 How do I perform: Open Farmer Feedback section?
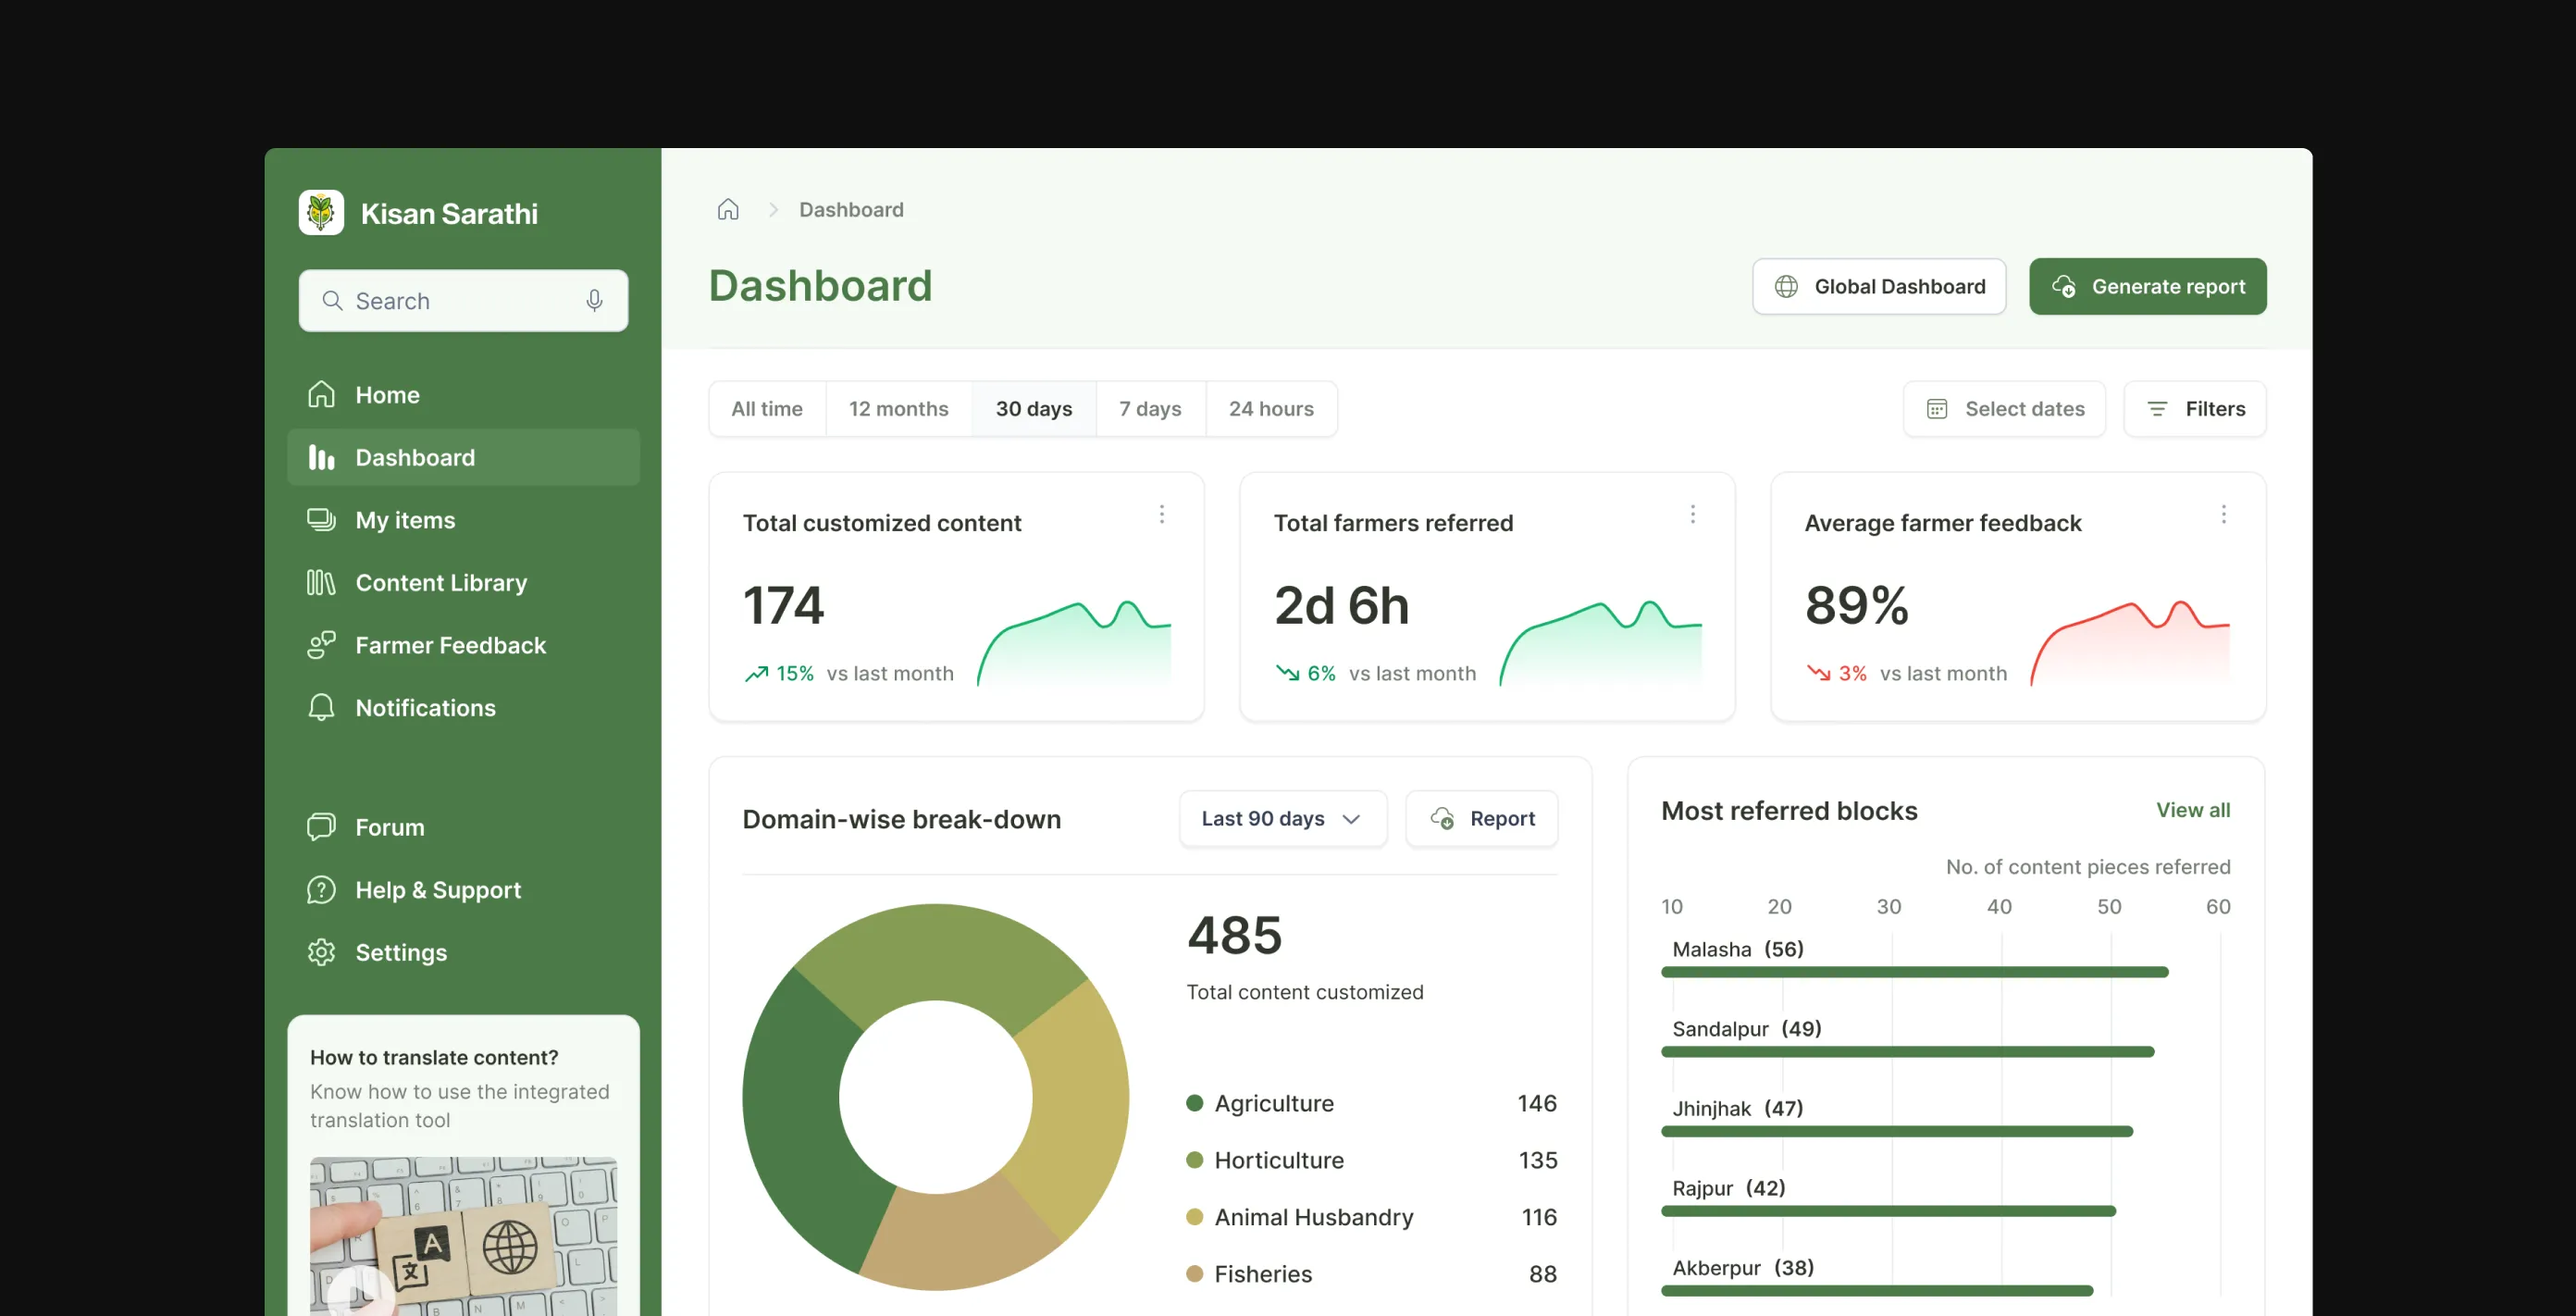(x=463, y=645)
